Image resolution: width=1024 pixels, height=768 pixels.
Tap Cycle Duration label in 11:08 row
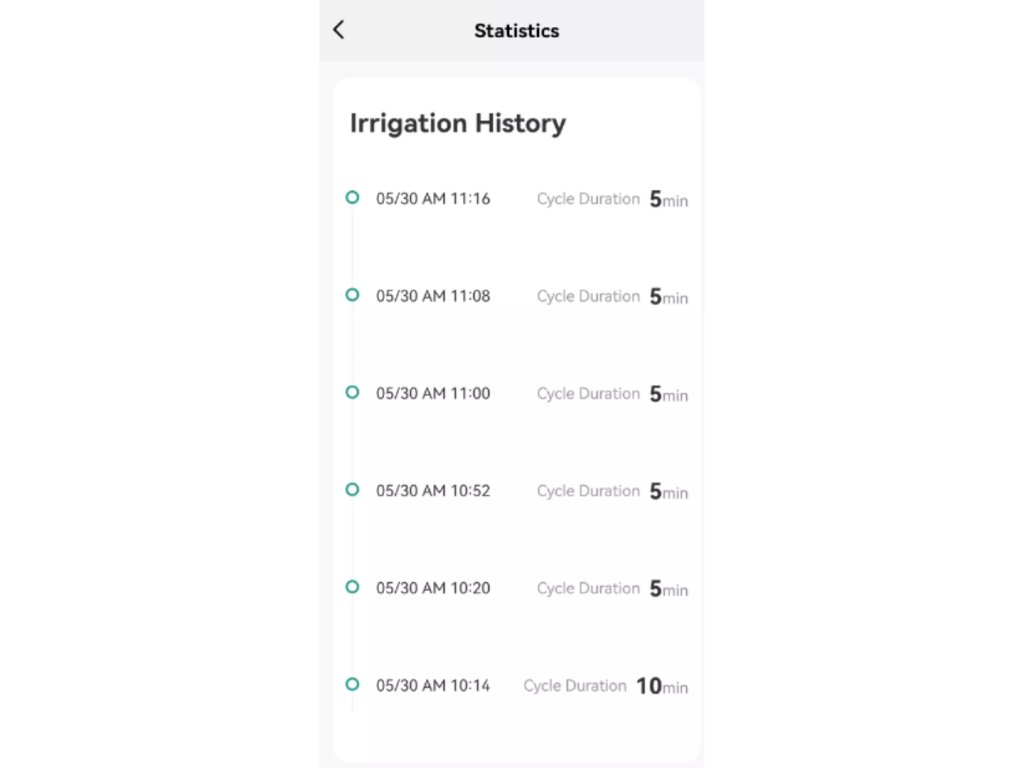588,296
